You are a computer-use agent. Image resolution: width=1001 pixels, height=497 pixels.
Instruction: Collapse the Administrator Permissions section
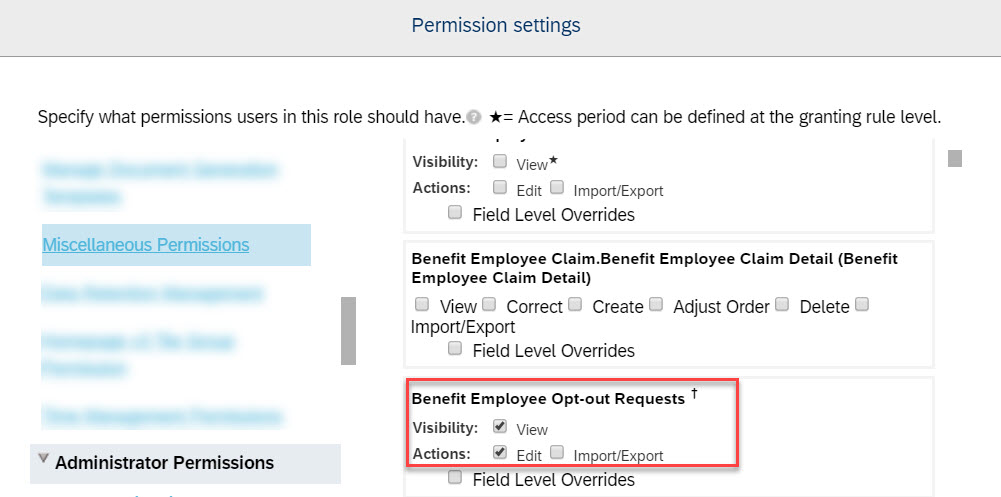[43, 457]
